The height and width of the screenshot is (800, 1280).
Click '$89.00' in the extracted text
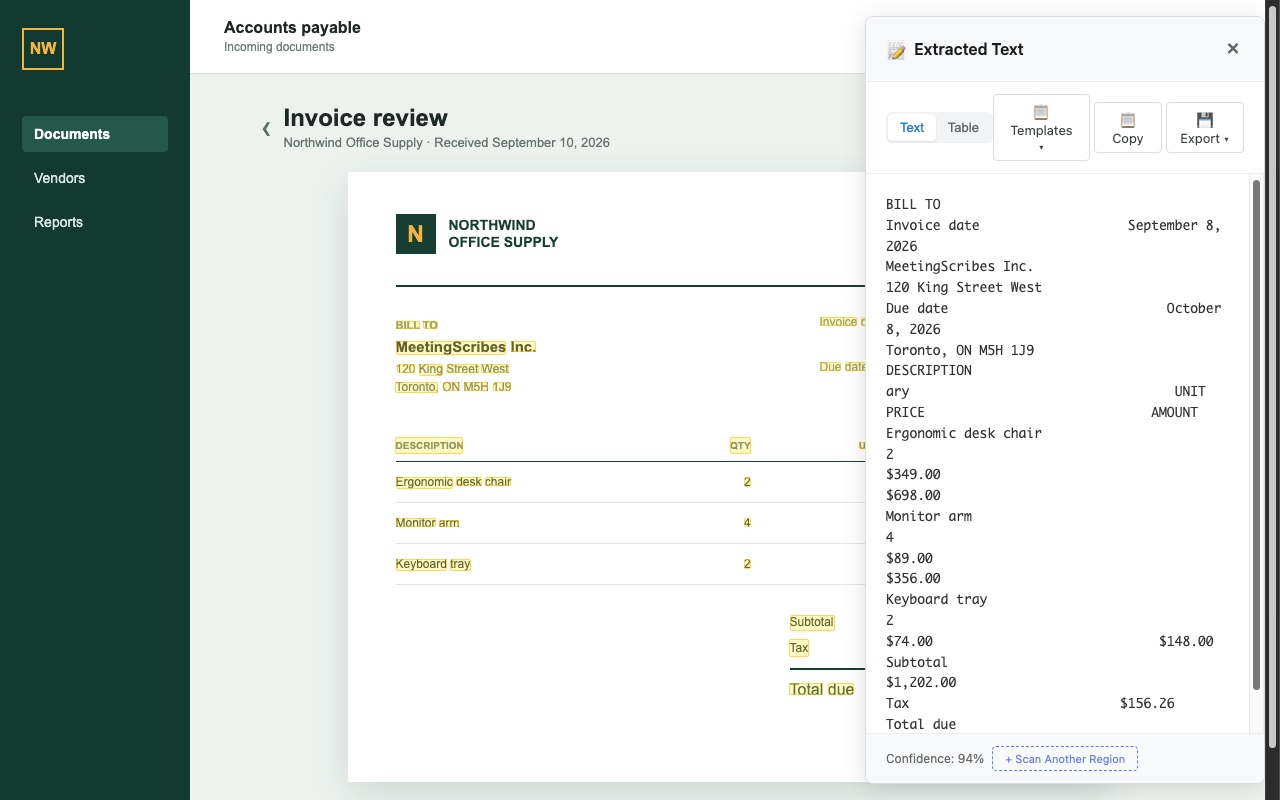[x=909, y=558]
